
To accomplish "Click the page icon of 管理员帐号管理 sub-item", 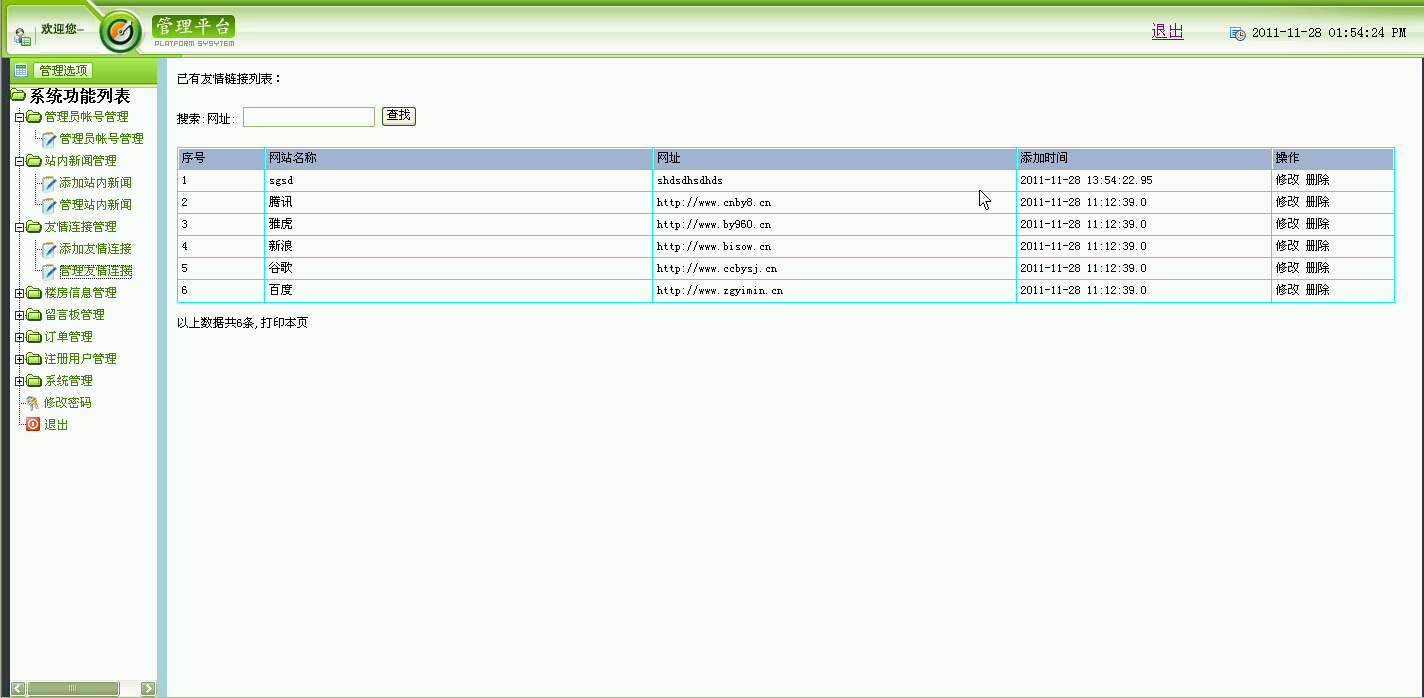I will pos(49,139).
